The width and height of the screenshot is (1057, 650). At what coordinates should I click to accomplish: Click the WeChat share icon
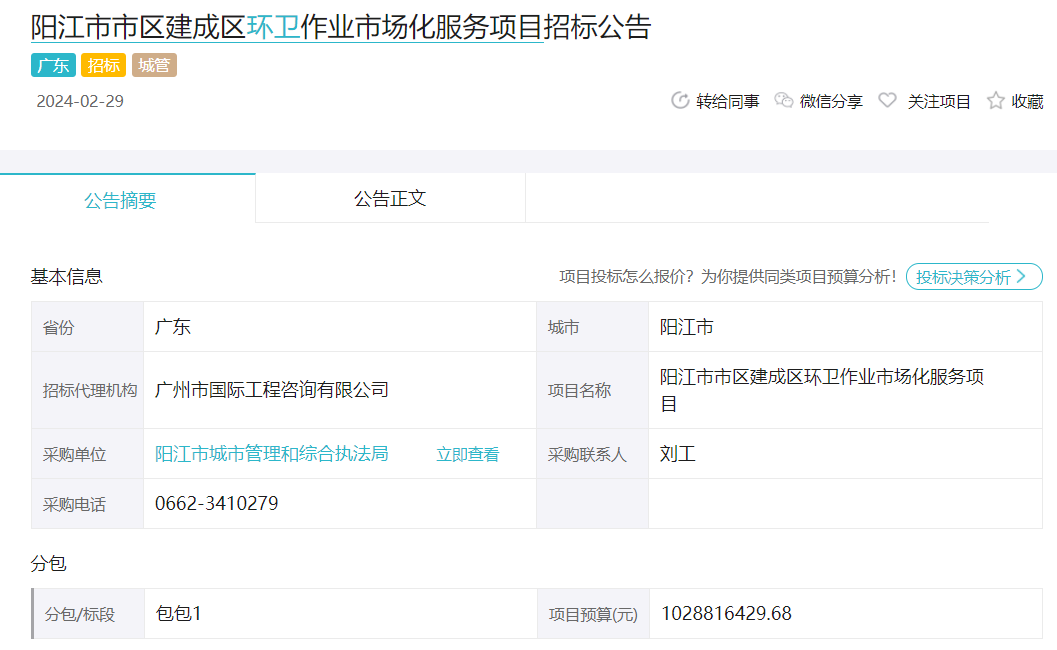point(783,100)
